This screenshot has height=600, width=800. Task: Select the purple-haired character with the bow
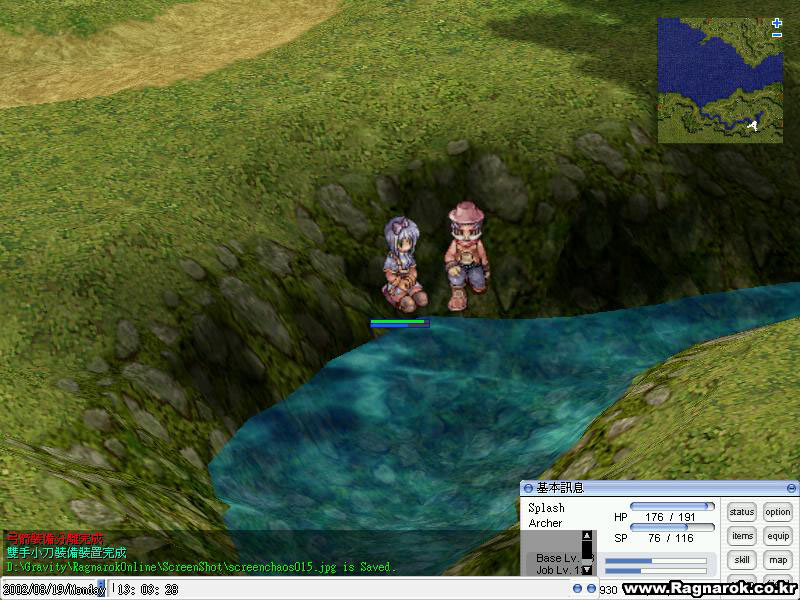click(x=403, y=264)
